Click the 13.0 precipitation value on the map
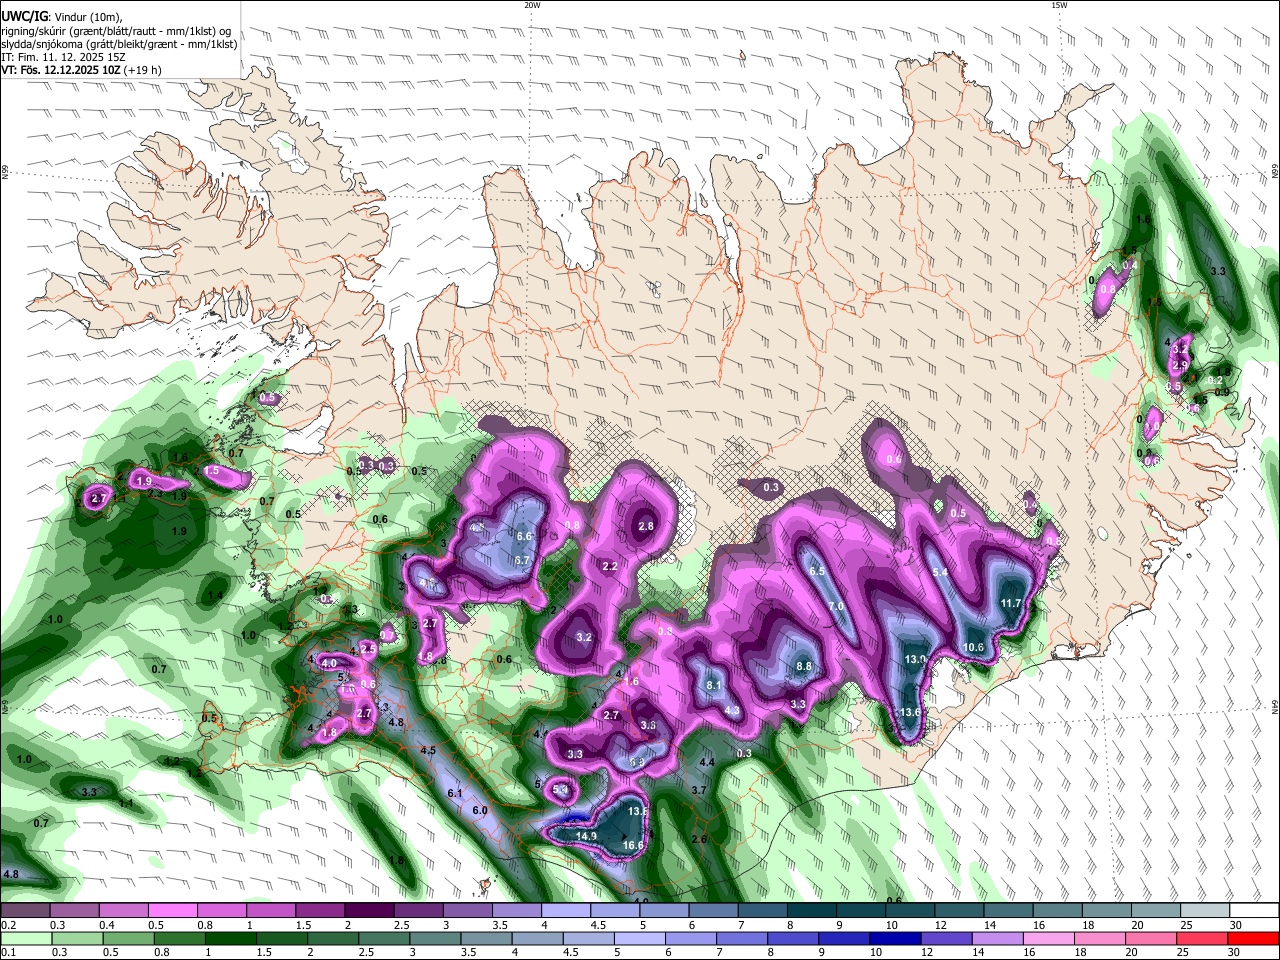This screenshot has height=960, width=1280. pyautogui.click(x=915, y=660)
